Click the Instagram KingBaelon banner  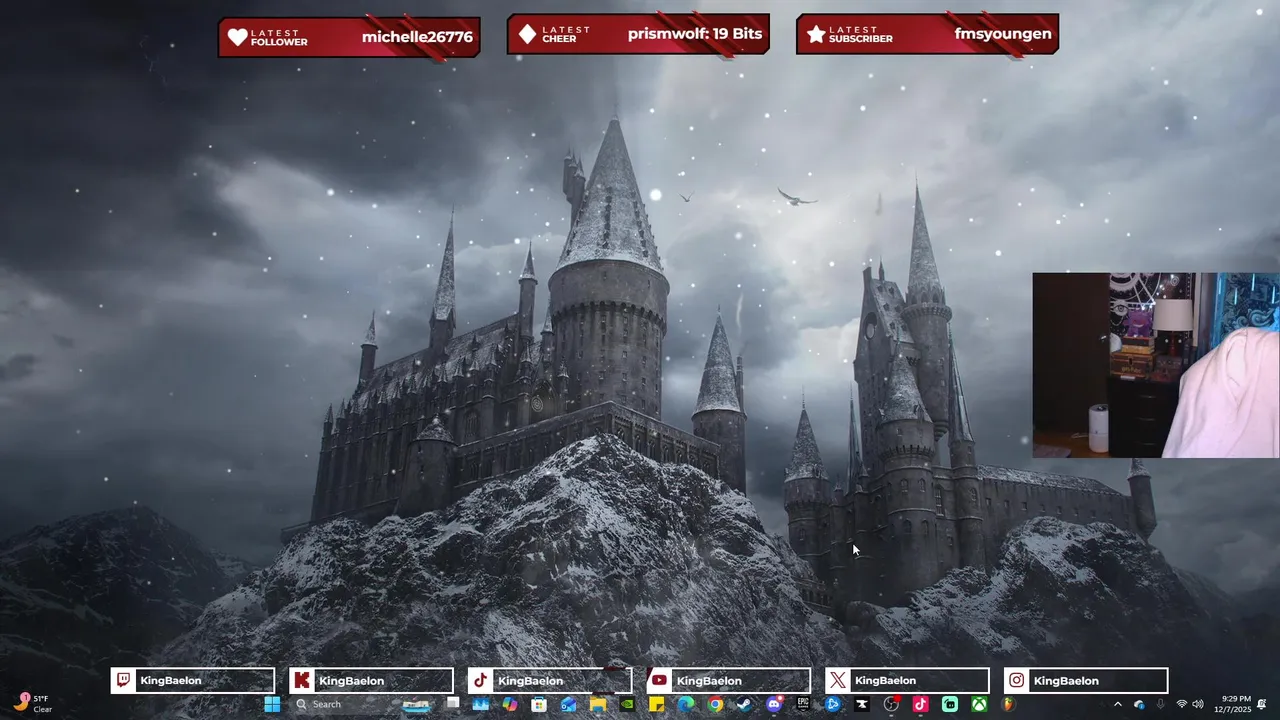coord(1086,681)
